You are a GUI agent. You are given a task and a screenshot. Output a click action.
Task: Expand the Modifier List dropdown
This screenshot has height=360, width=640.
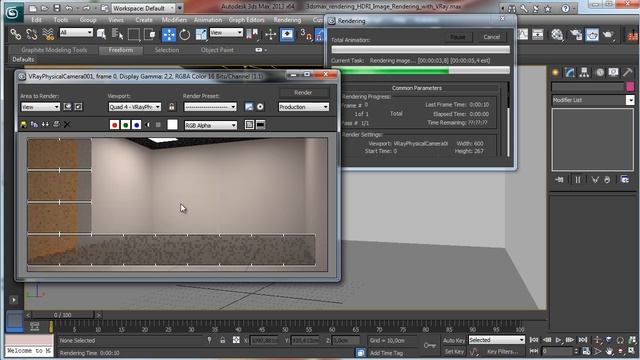(x=630, y=100)
